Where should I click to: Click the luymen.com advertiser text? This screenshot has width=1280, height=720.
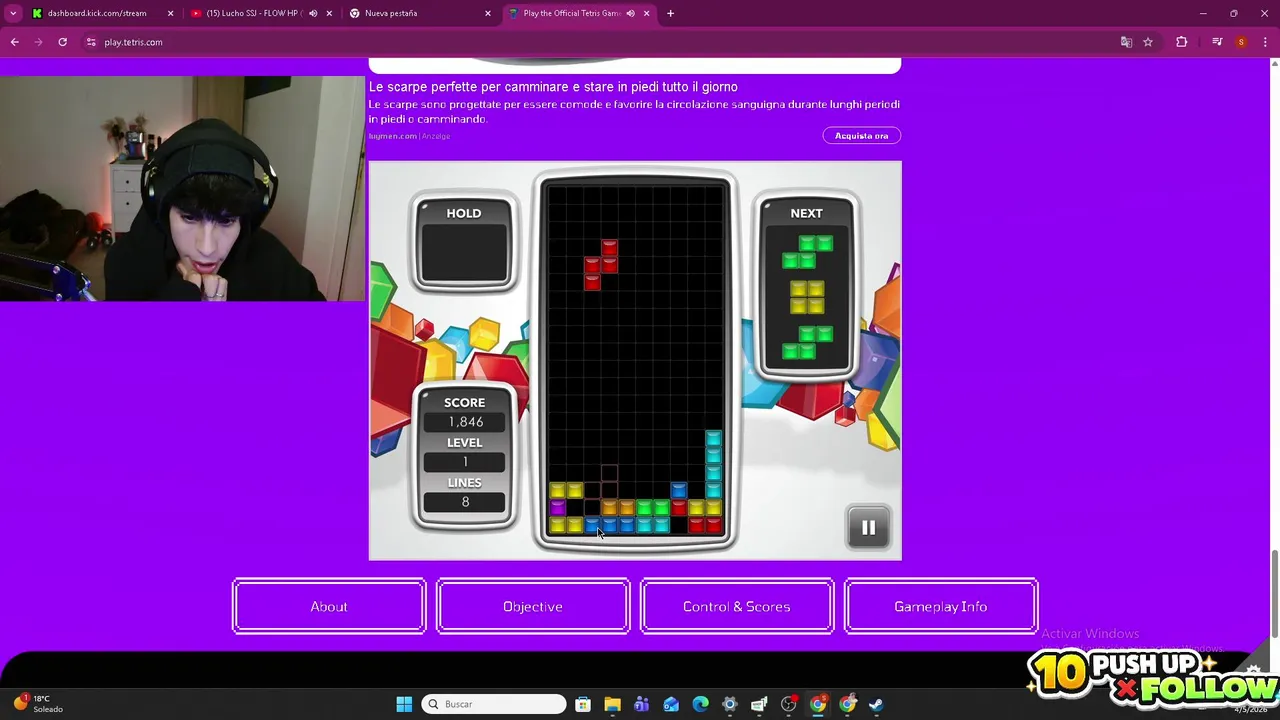(x=392, y=136)
